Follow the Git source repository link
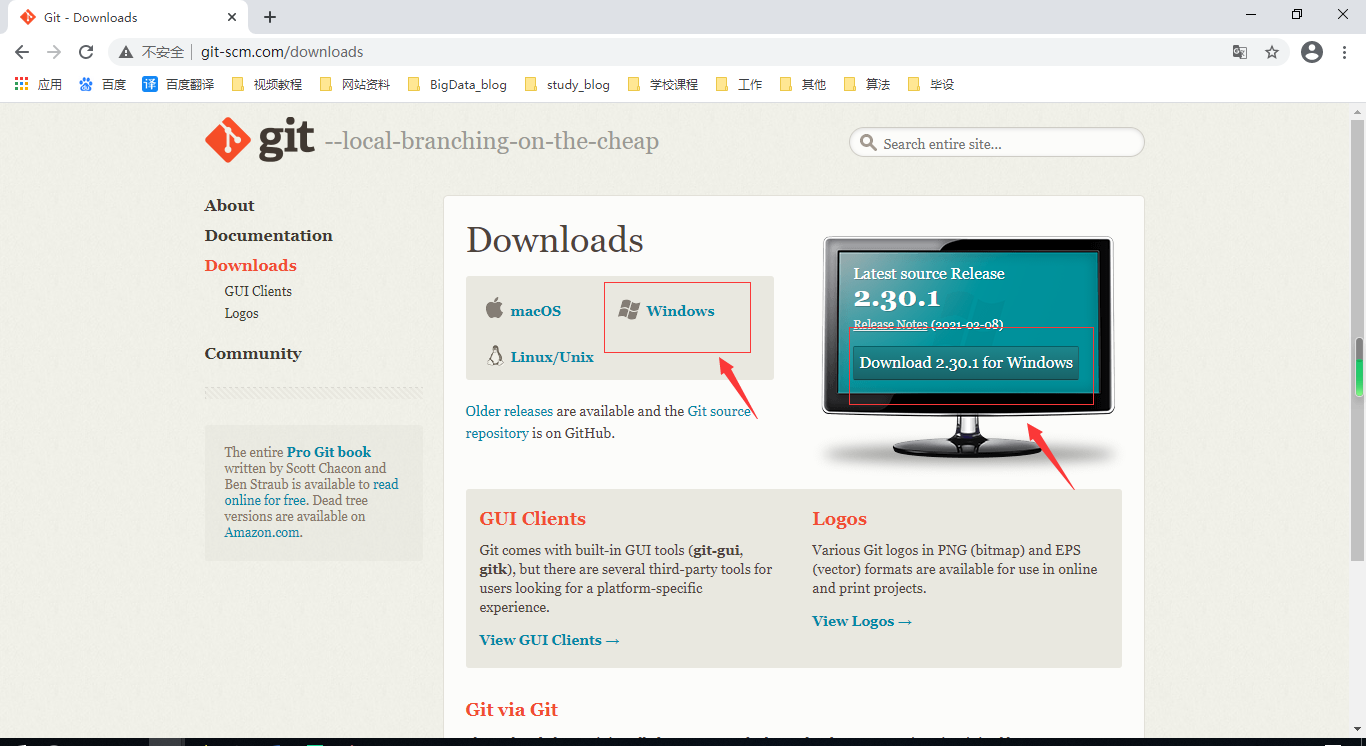The image size is (1366, 746). 608,422
